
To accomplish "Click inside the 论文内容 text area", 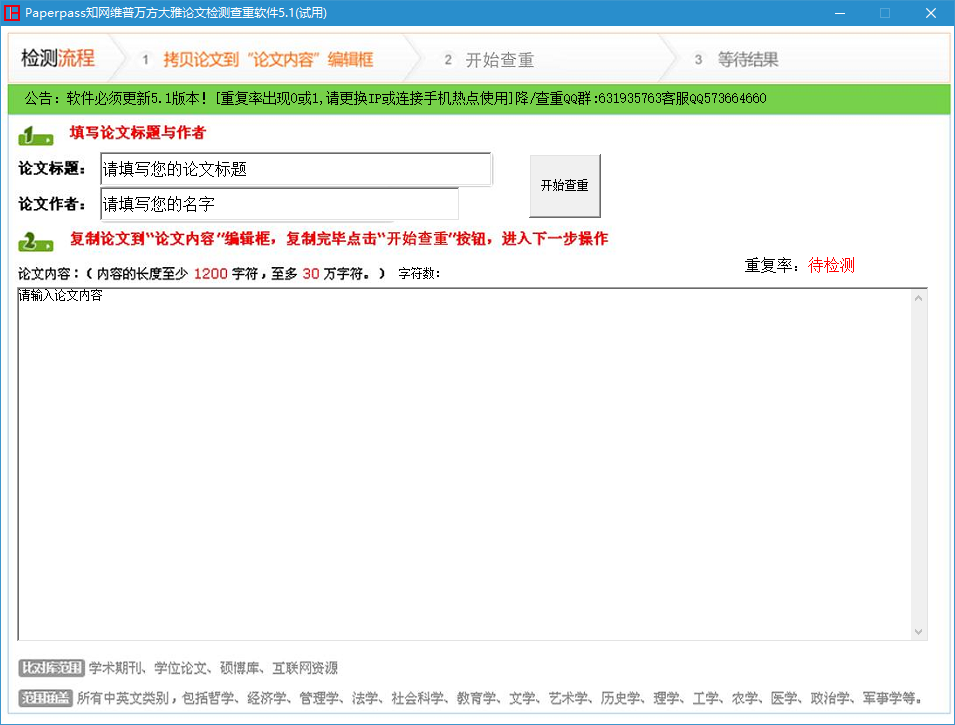I will pos(464,464).
